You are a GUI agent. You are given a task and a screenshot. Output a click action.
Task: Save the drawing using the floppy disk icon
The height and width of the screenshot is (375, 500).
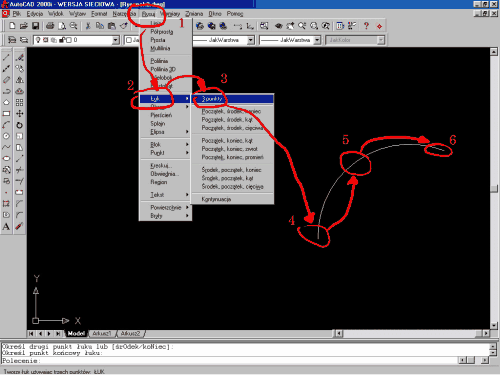coord(35,26)
